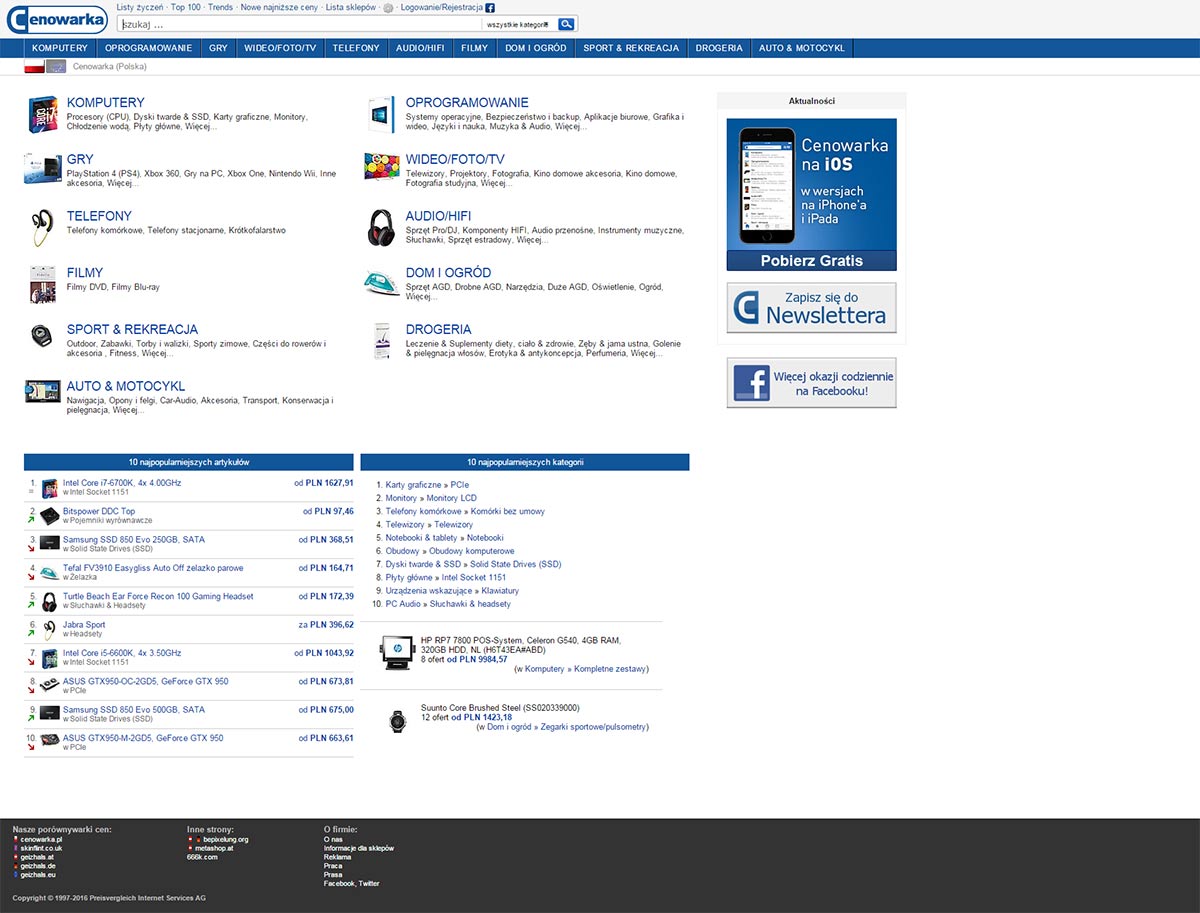Click the Windows box icon beside OPROGRAMOWANIE

pyautogui.click(x=380, y=114)
